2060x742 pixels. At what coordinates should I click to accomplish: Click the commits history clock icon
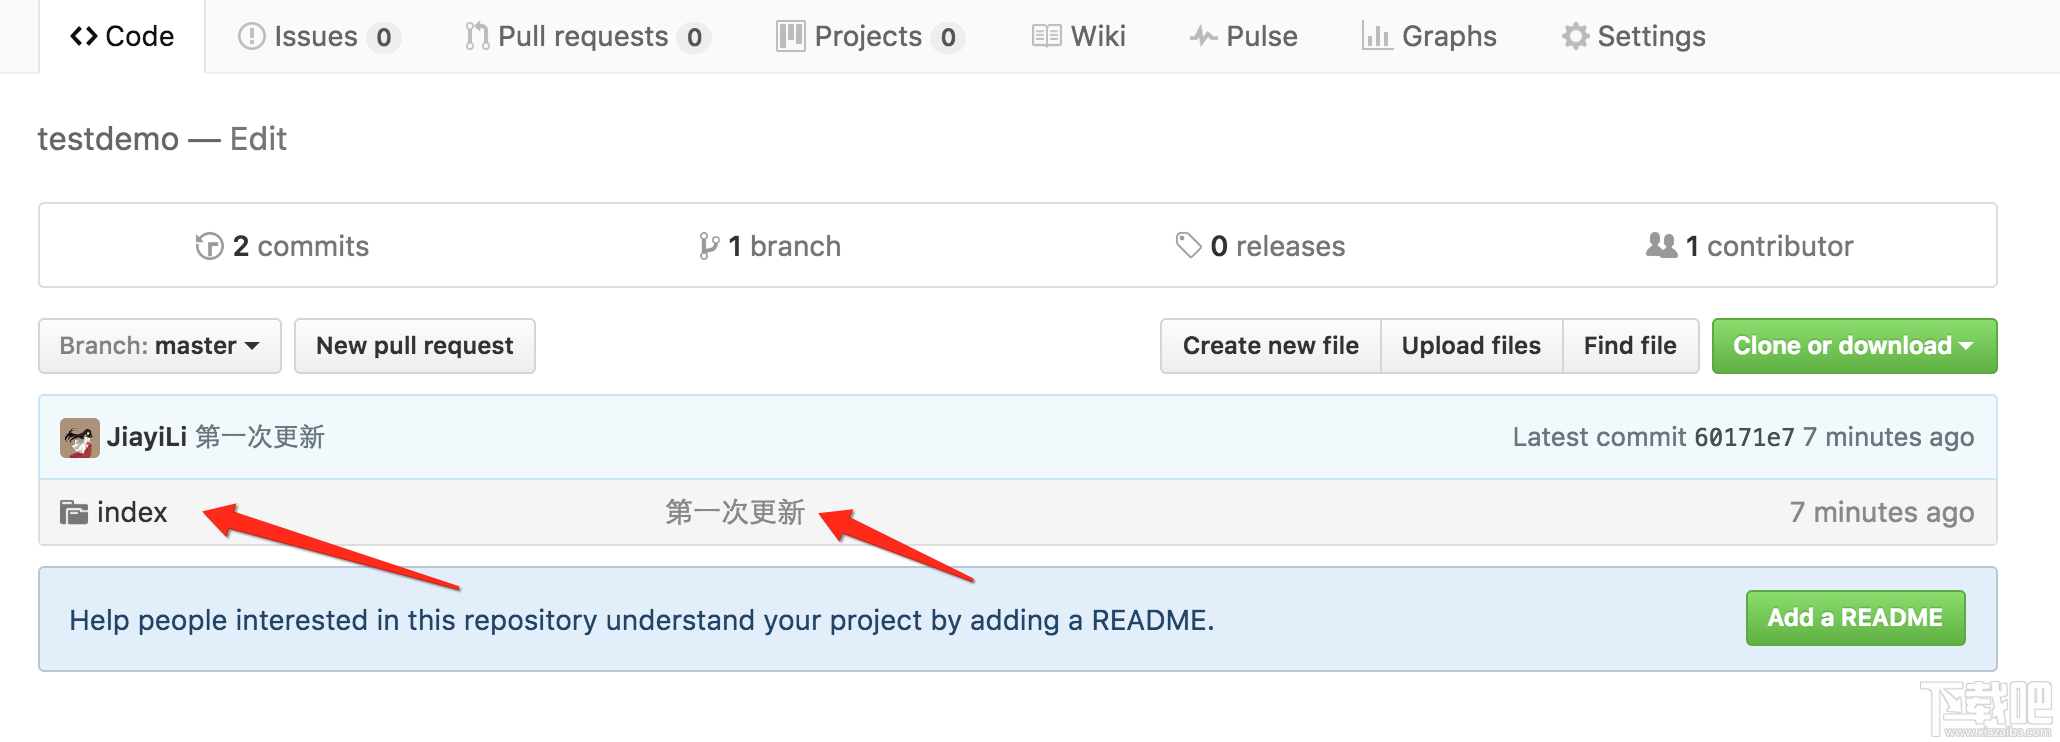[x=209, y=246]
